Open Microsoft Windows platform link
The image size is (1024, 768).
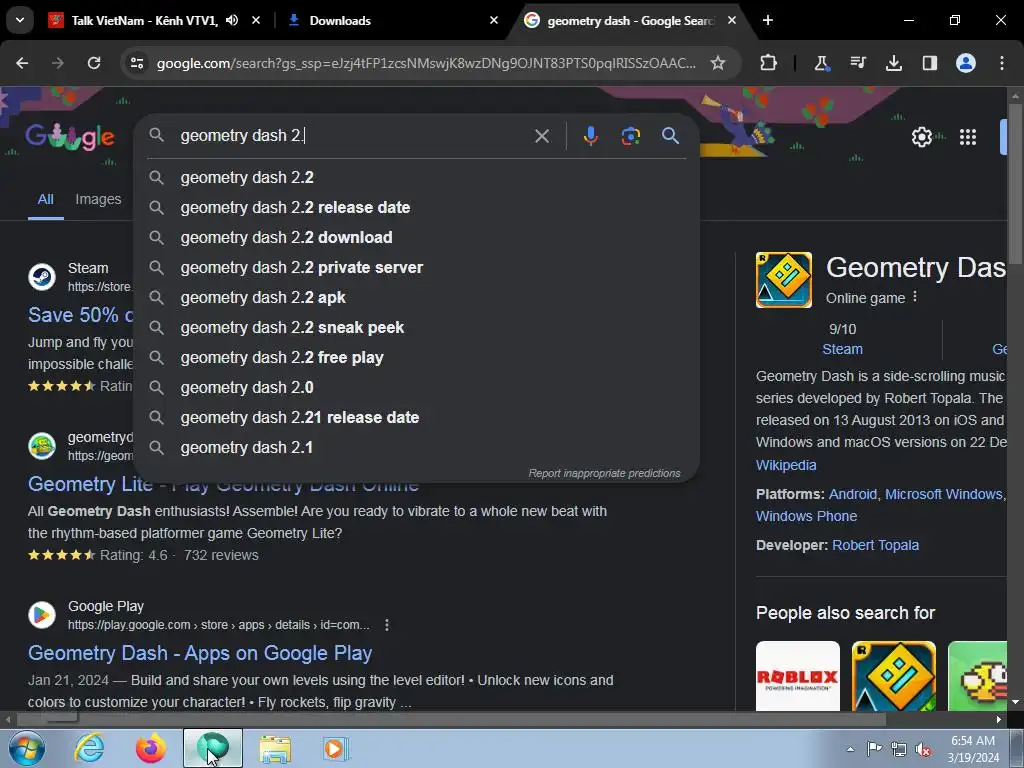point(944,494)
